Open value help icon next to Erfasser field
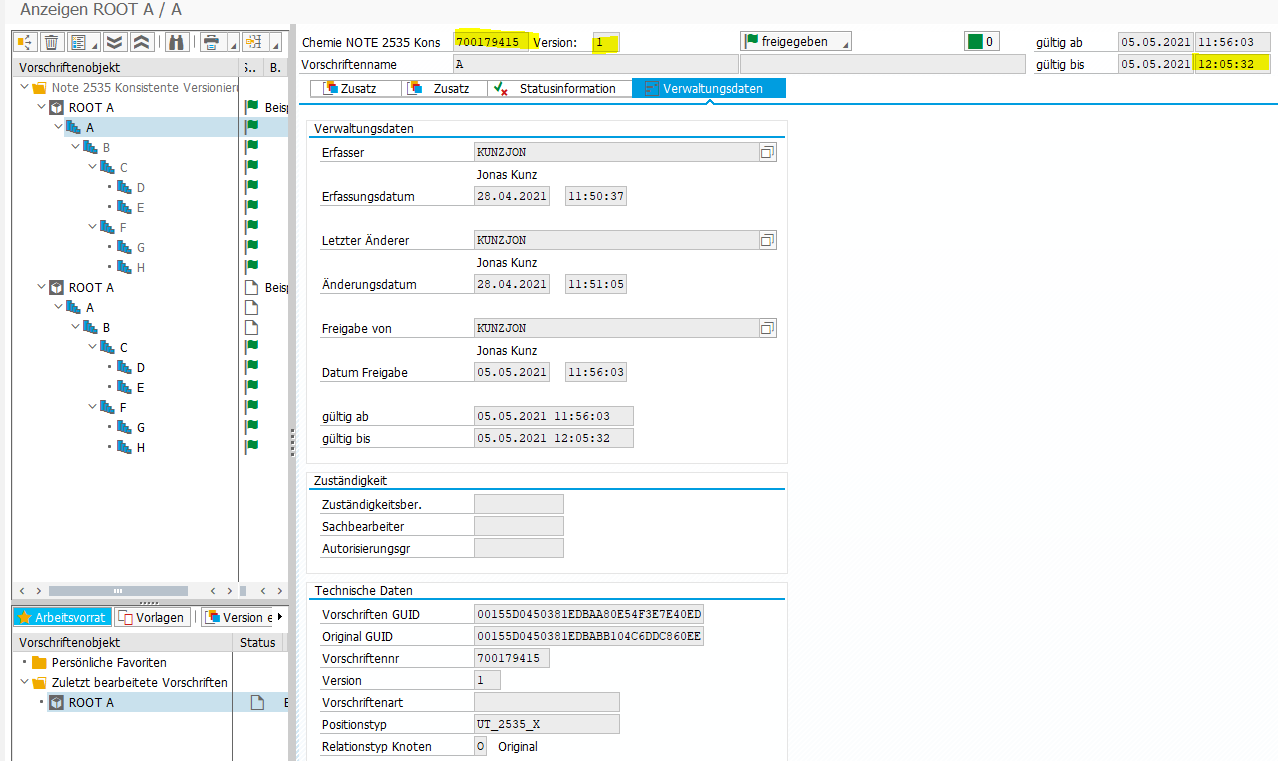This screenshot has height=761, width=1278. click(x=767, y=152)
